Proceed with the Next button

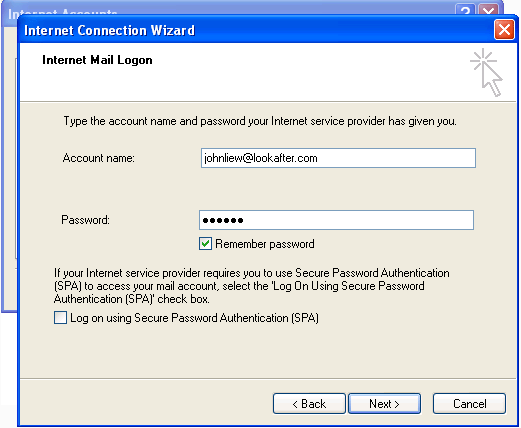tap(384, 404)
